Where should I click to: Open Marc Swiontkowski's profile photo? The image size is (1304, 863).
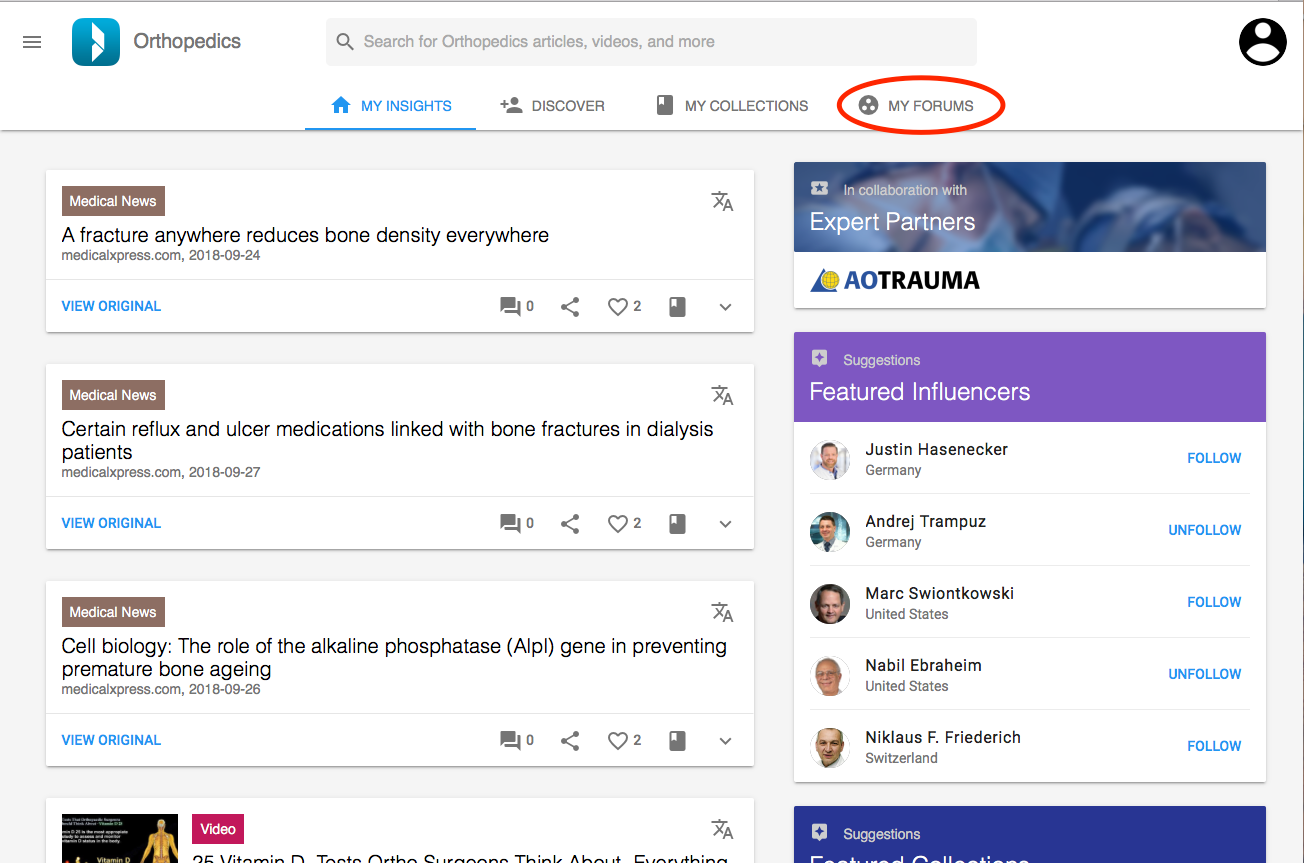(x=830, y=604)
